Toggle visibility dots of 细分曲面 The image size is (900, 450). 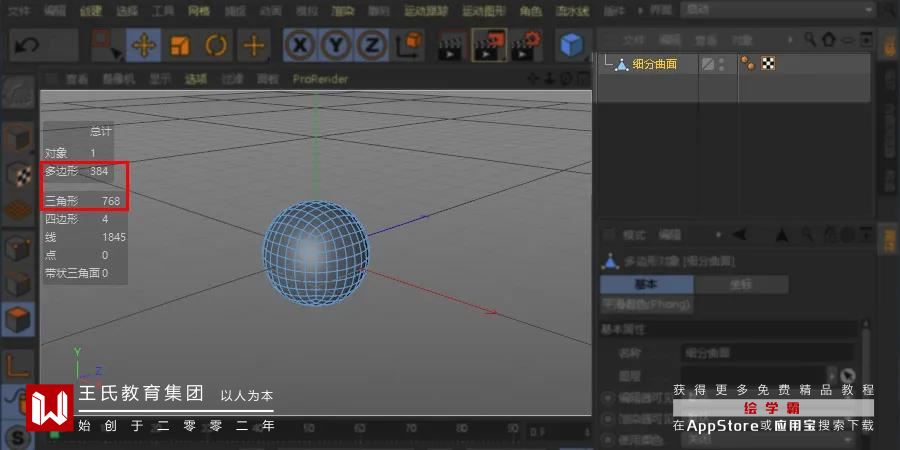tap(722, 64)
